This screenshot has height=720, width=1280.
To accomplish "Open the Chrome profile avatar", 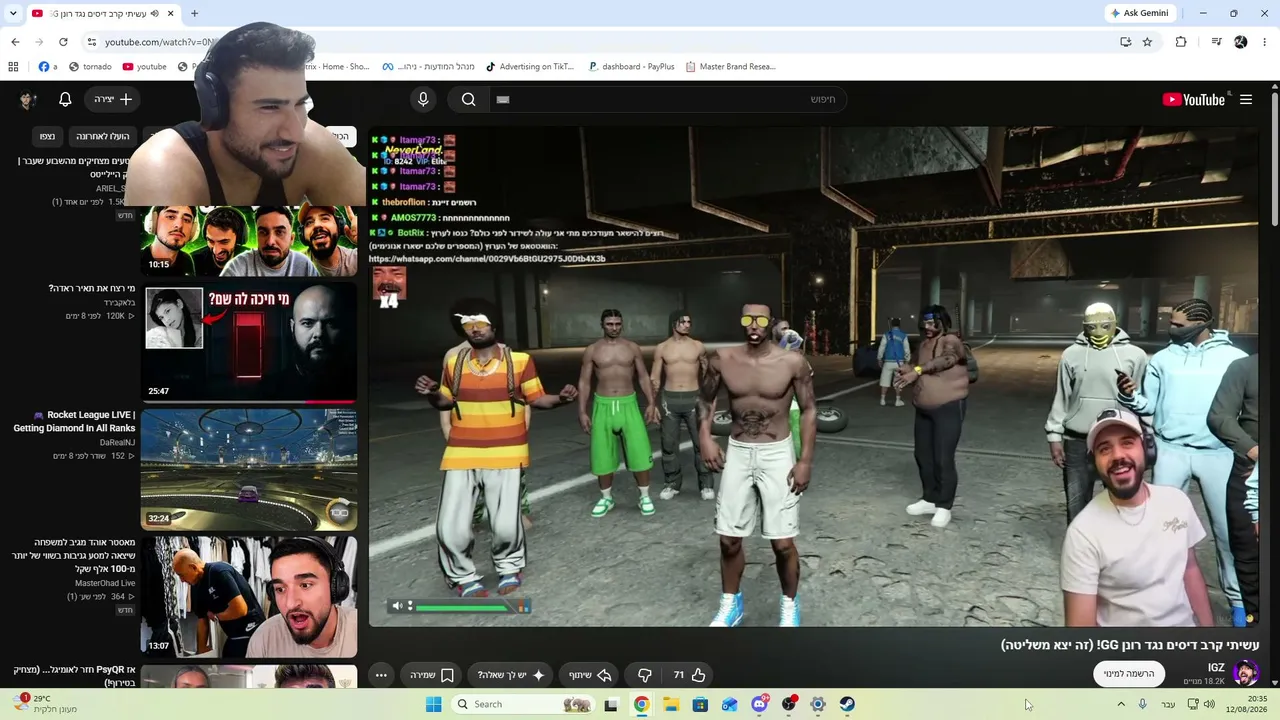I will pos(1241,42).
